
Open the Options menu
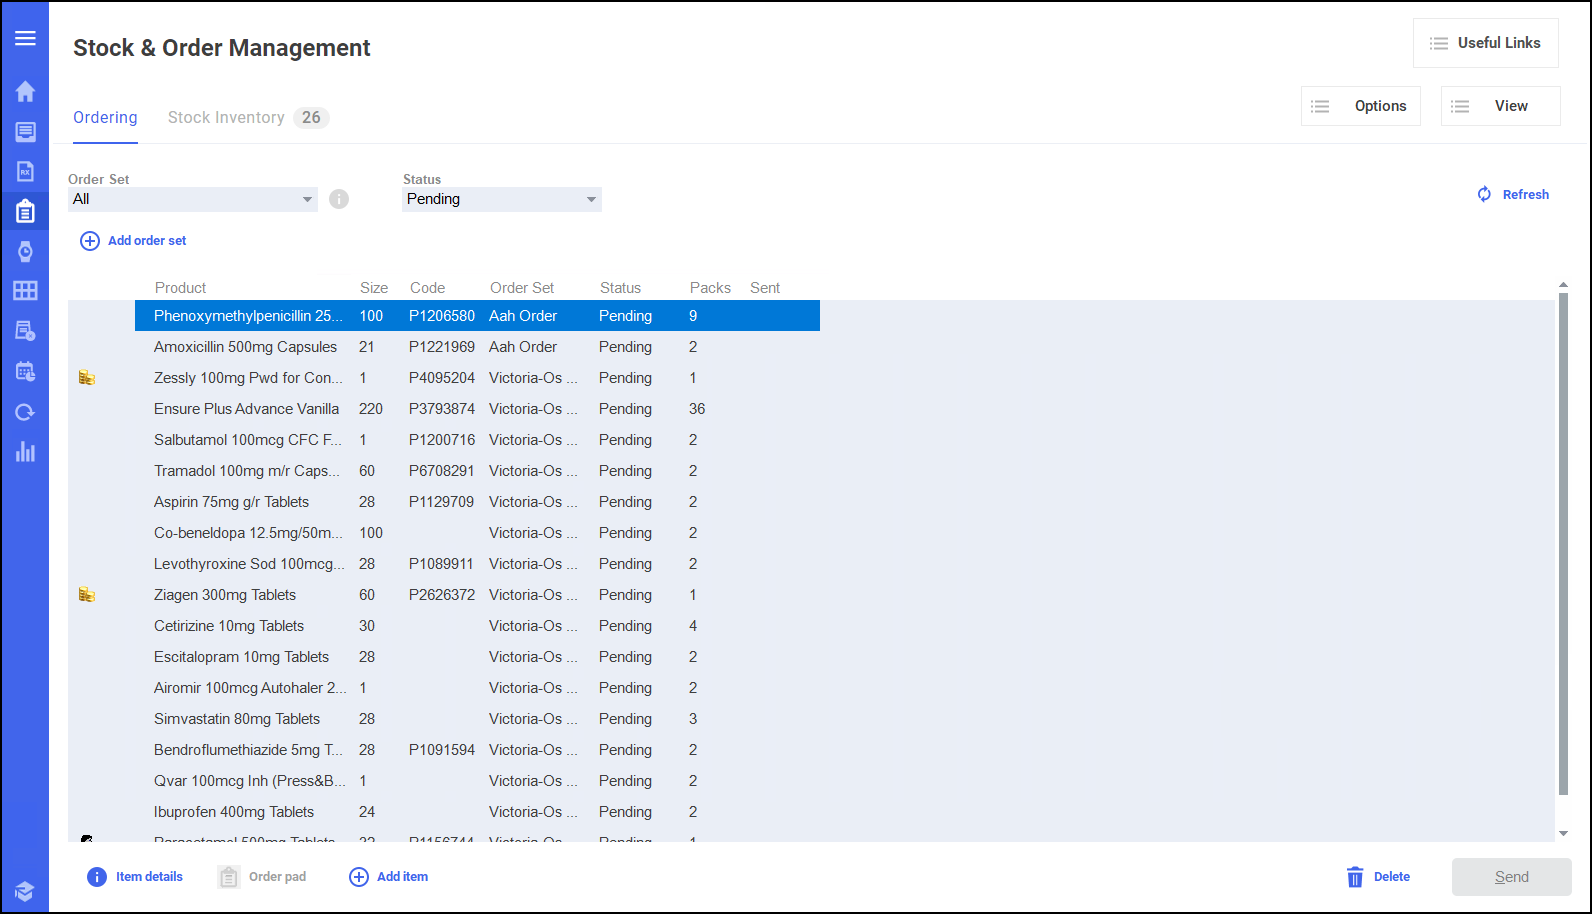(x=1360, y=106)
